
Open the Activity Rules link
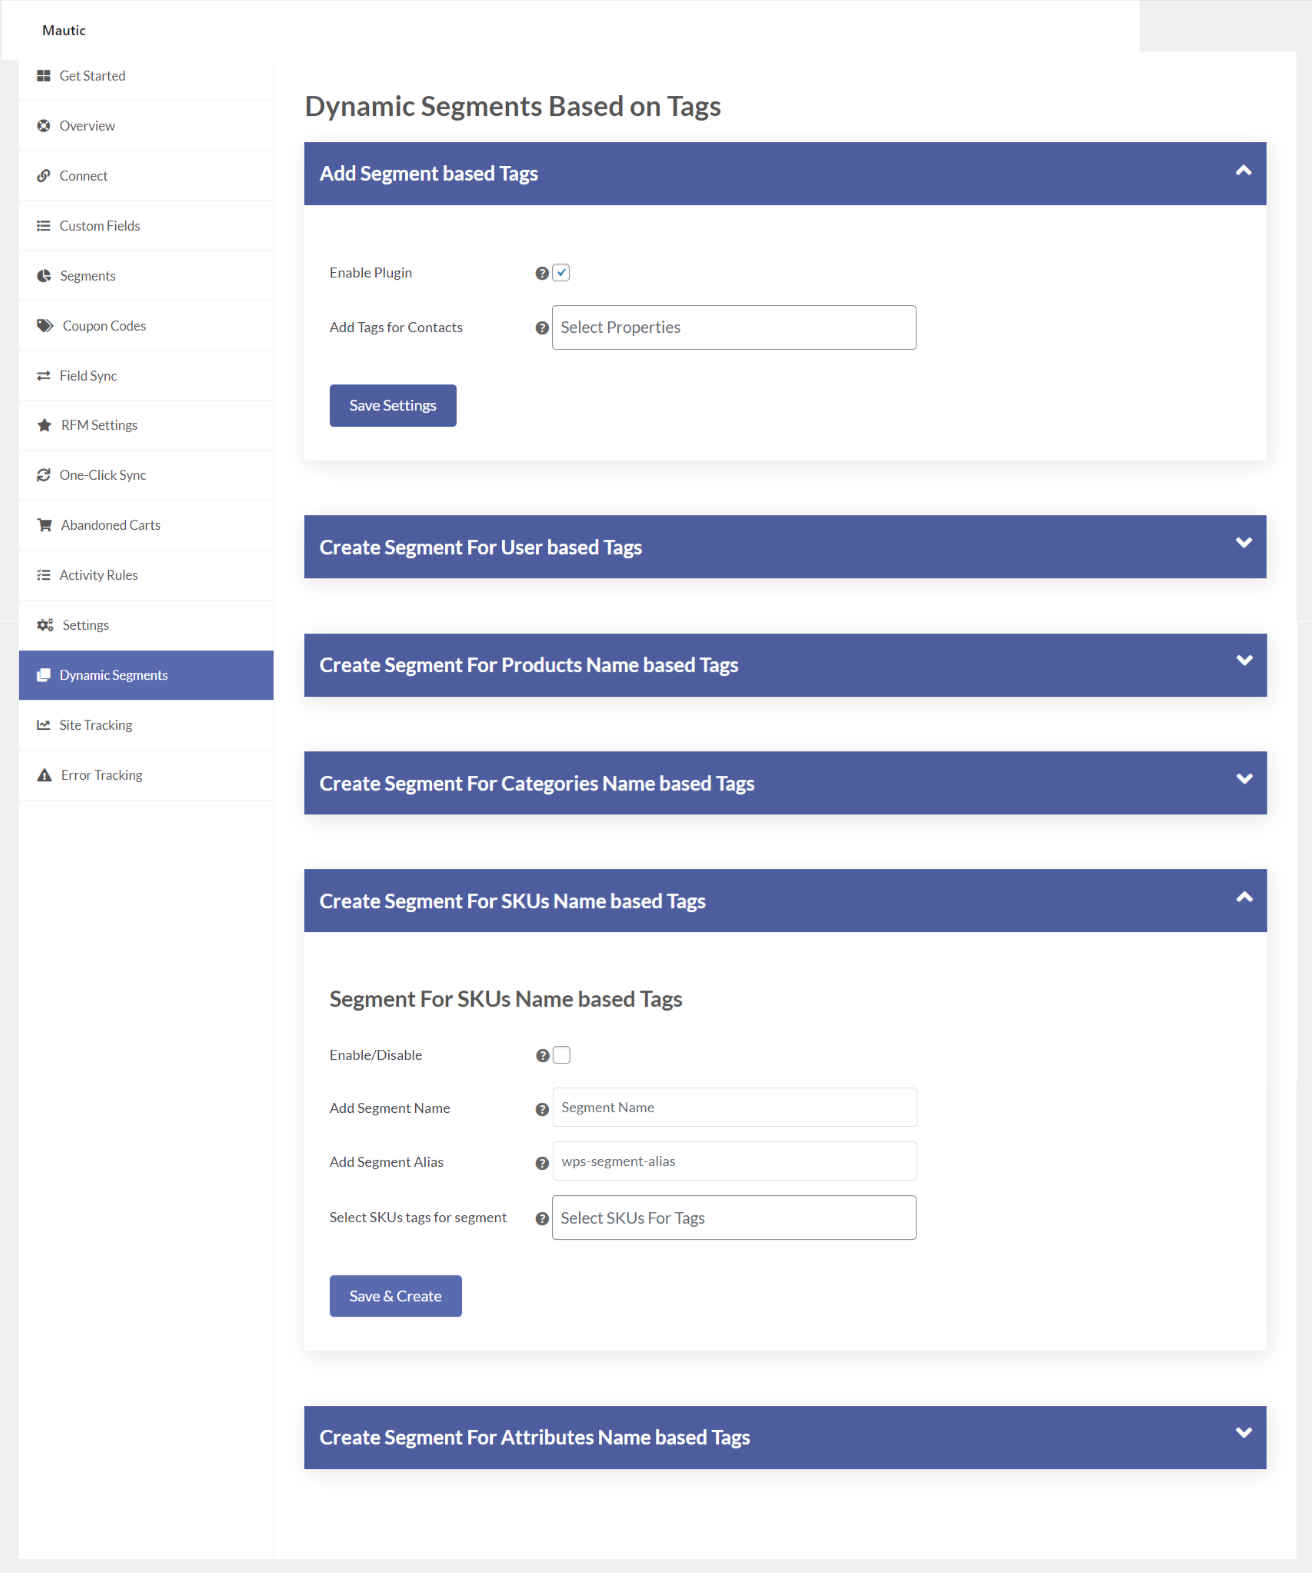(x=146, y=575)
